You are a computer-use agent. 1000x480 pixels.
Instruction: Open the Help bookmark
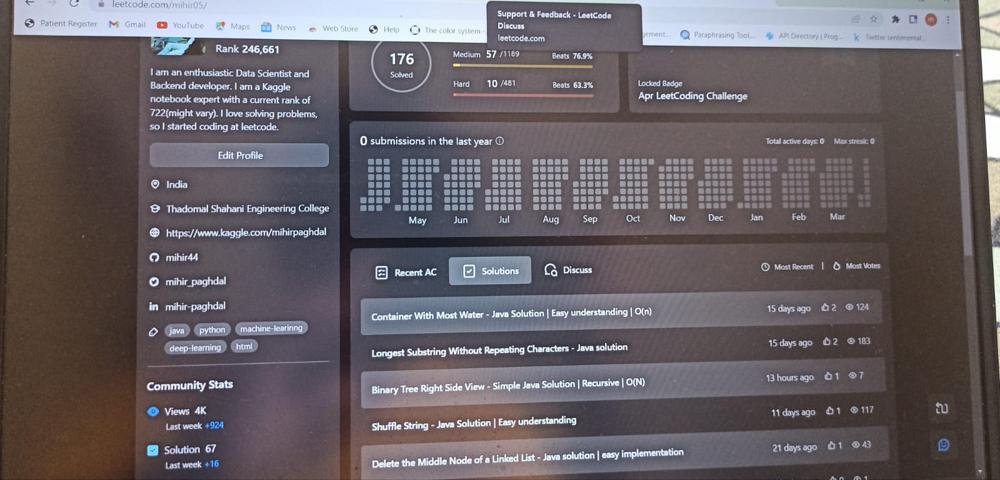pyautogui.click(x=384, y=29)
